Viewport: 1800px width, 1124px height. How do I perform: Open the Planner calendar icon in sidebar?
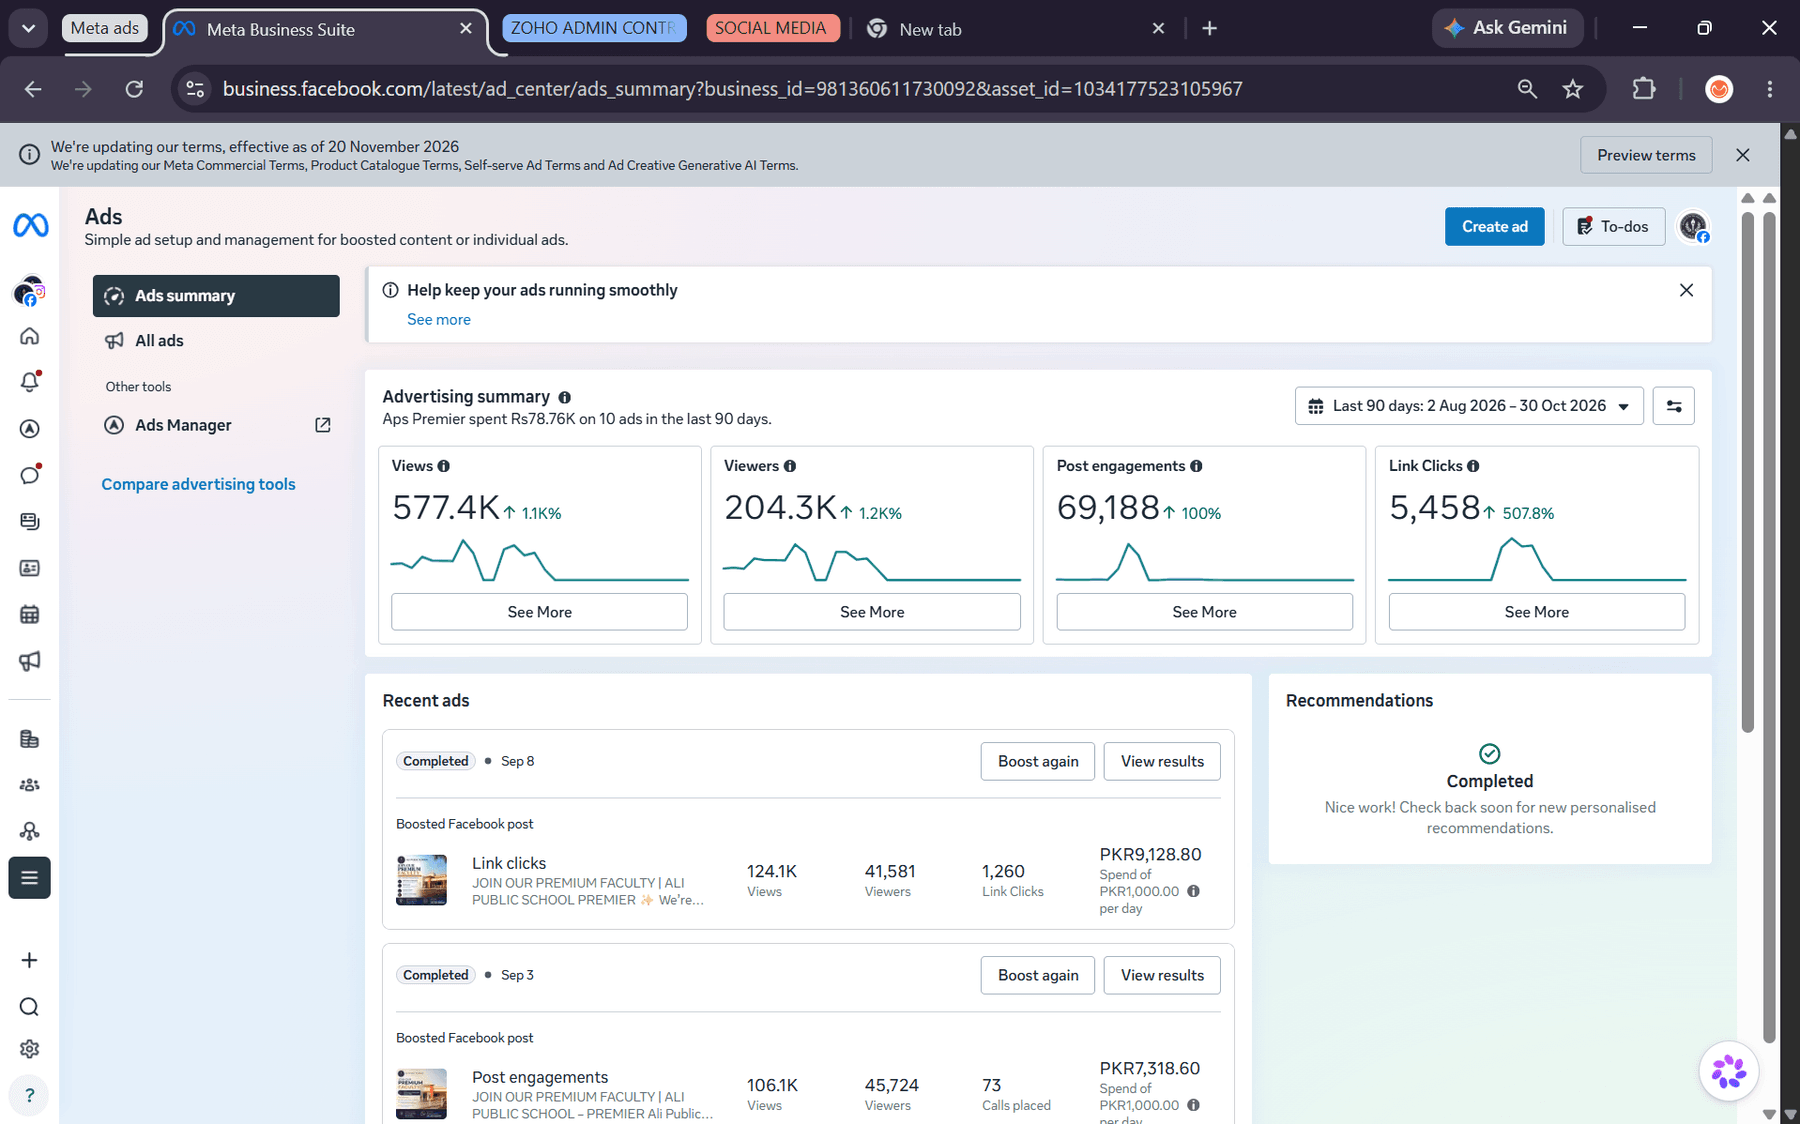click(x=30, y=614)
